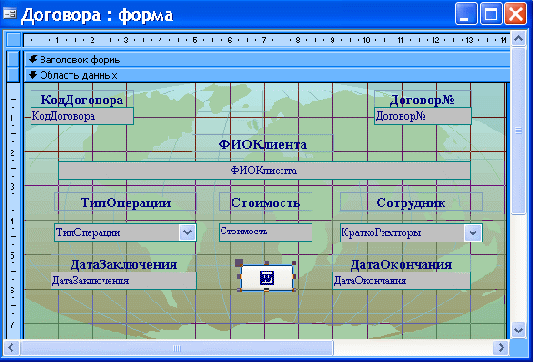Viewport: 534px width, 363px height.
Task: Open the КраткоРиэлторы combo box dropdown arrow
Action: pyautogui.click(x=473, y=233)
